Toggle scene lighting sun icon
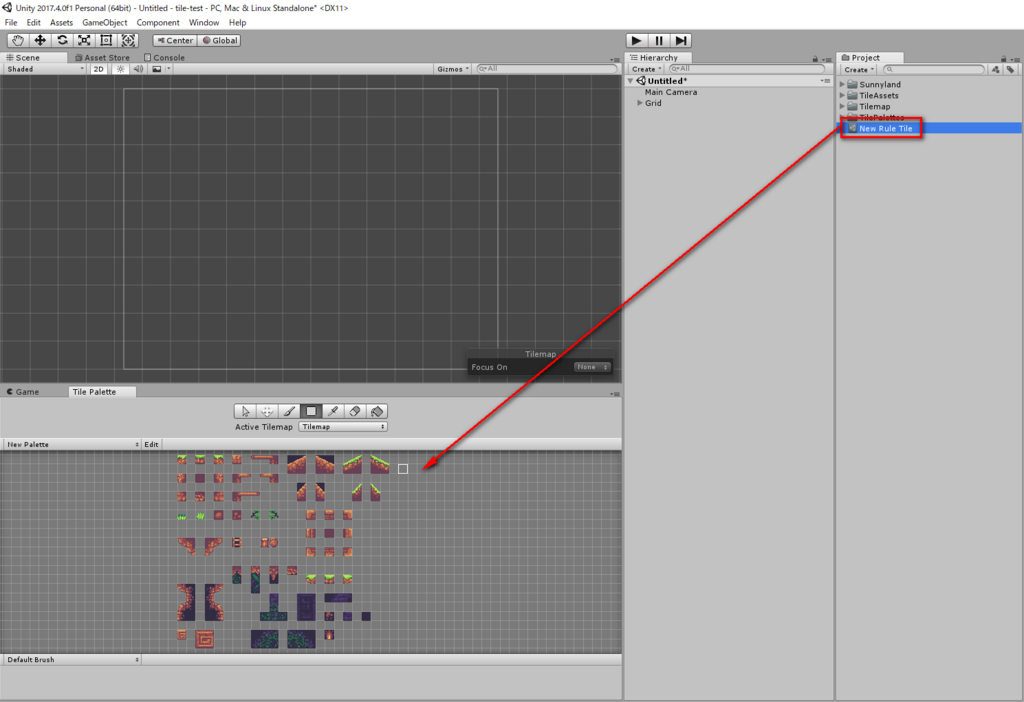The height and width of the screenshot is (702, 1024). (120, 69)
